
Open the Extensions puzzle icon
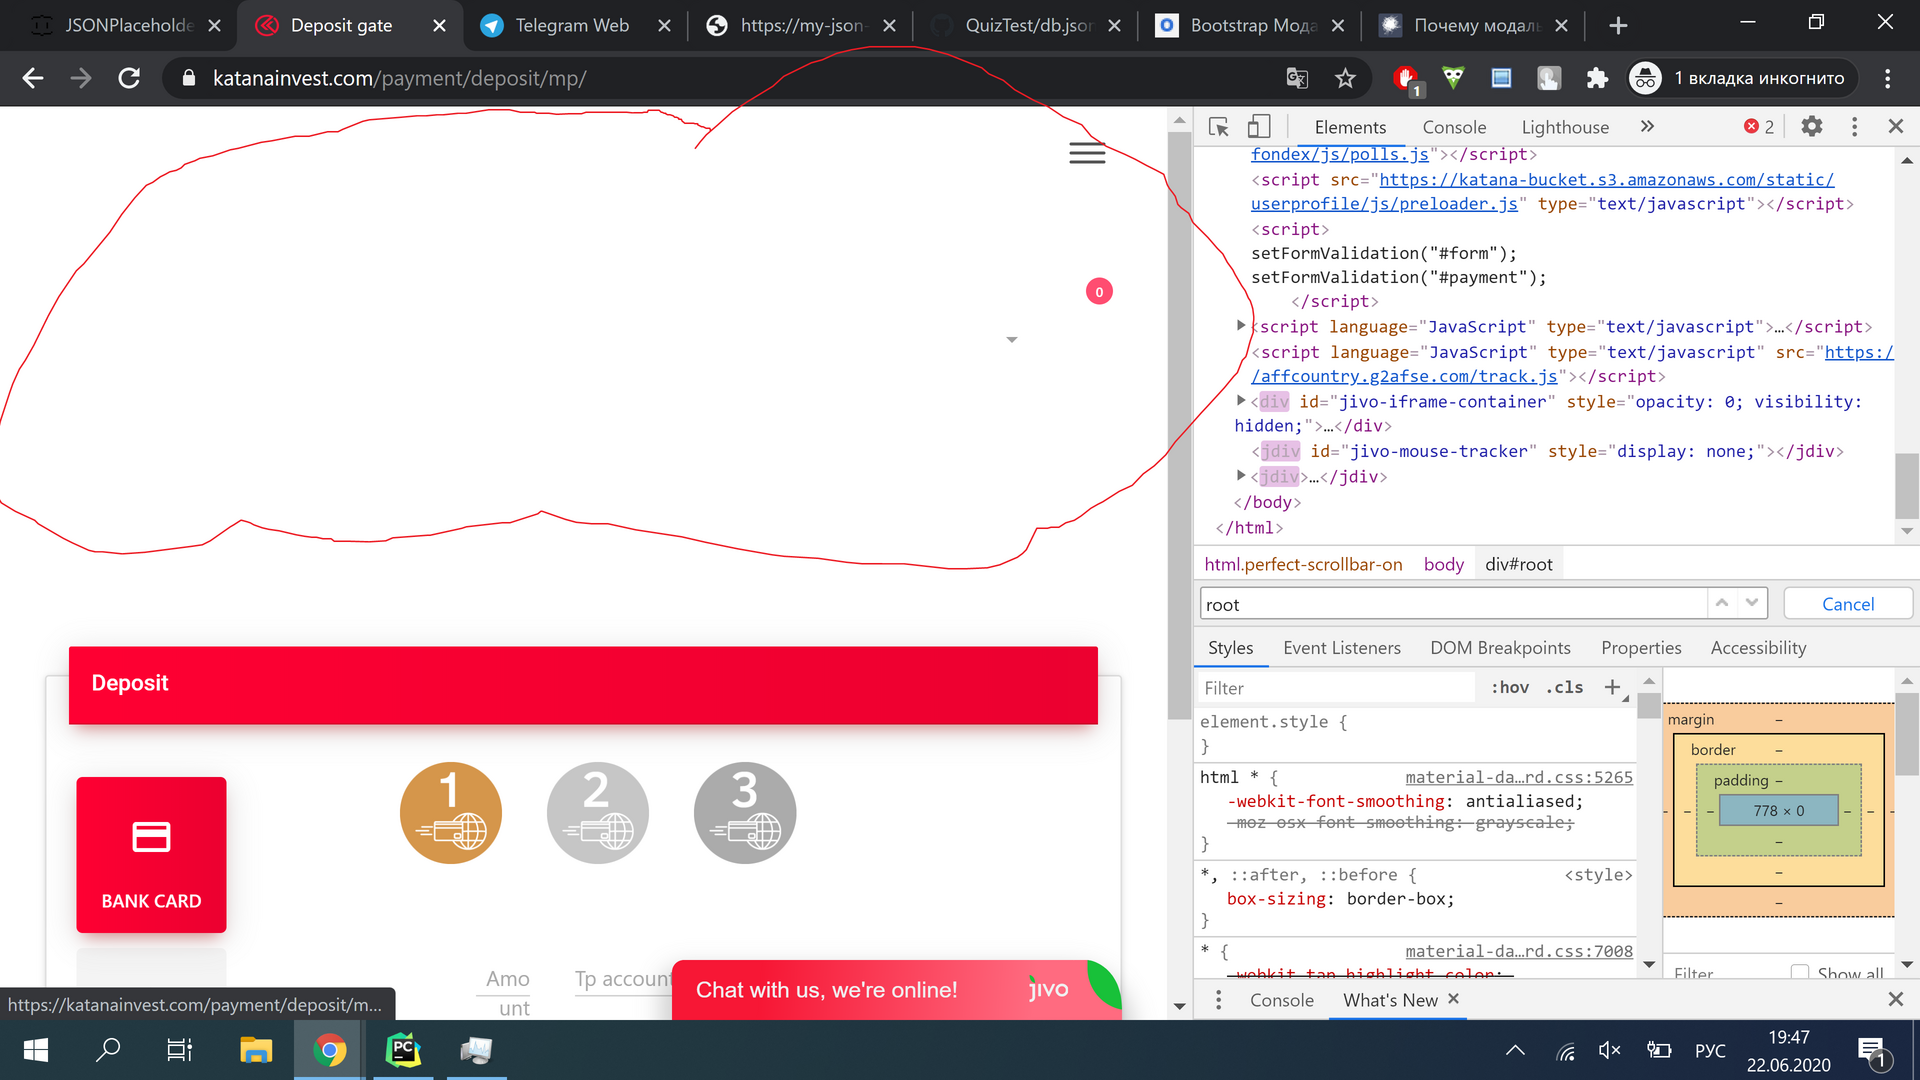click(1597, 78)
